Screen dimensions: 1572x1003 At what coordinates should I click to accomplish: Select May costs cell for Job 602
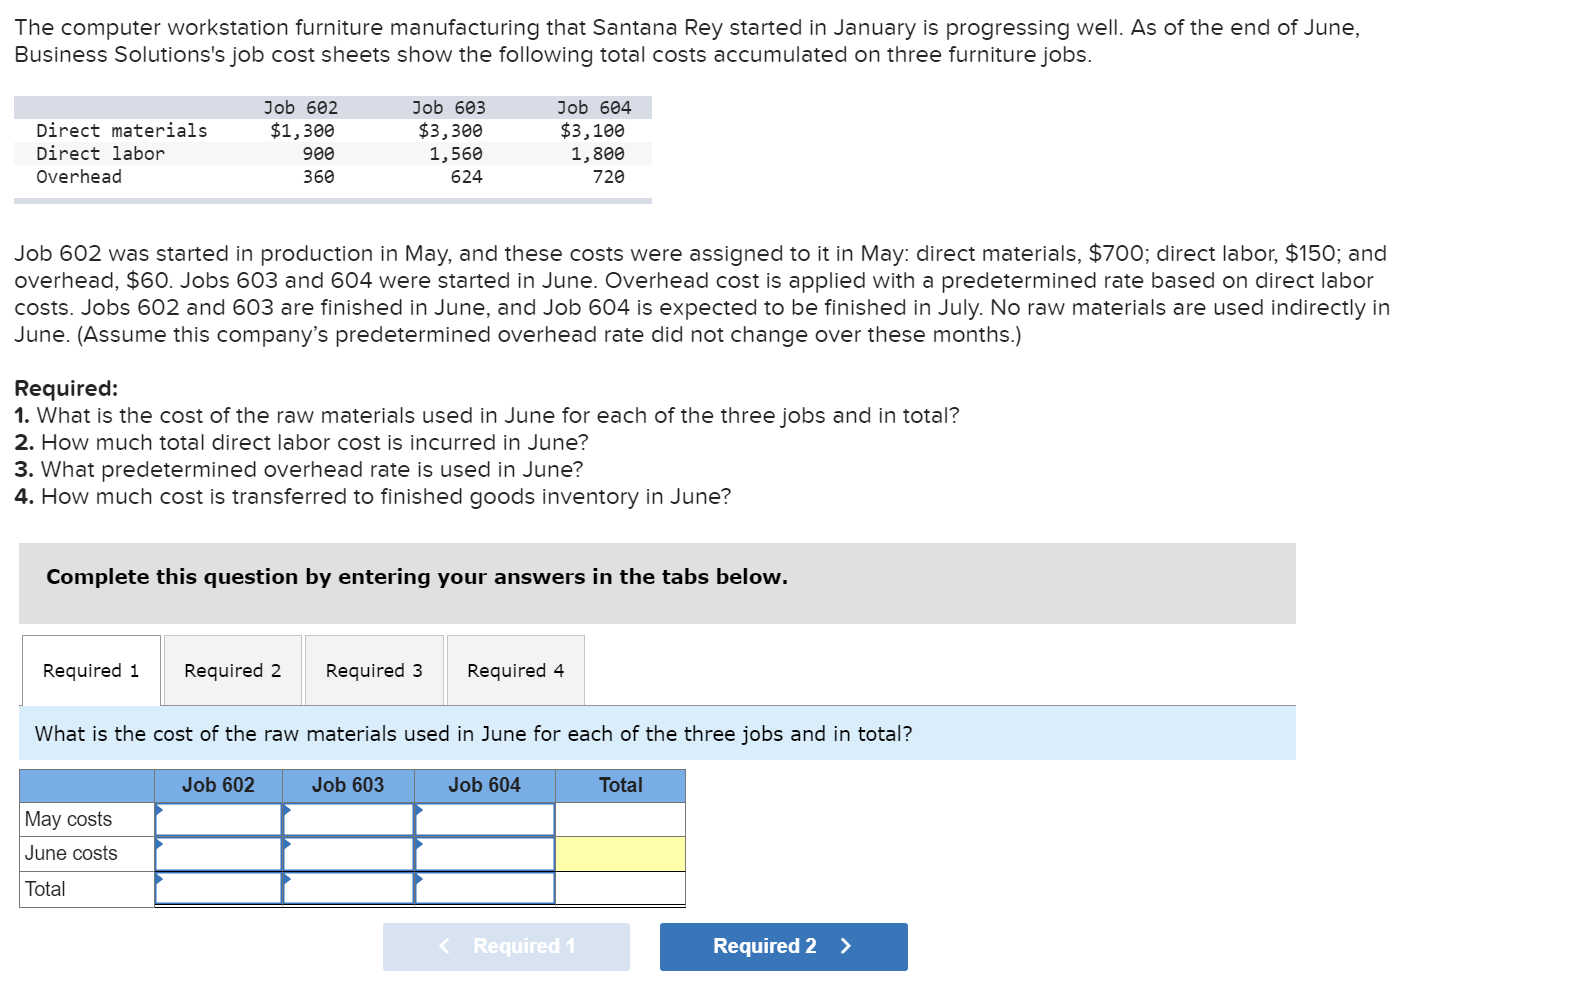click(219, 819)
